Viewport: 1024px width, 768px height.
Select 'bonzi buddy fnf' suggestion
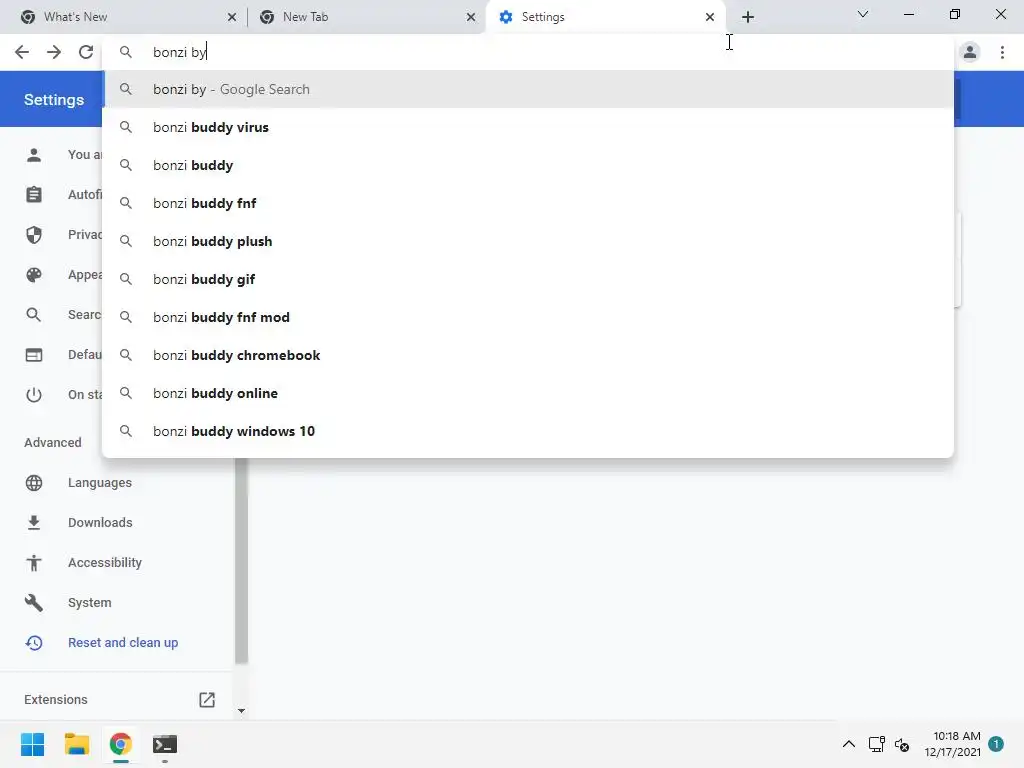point(527,203)
